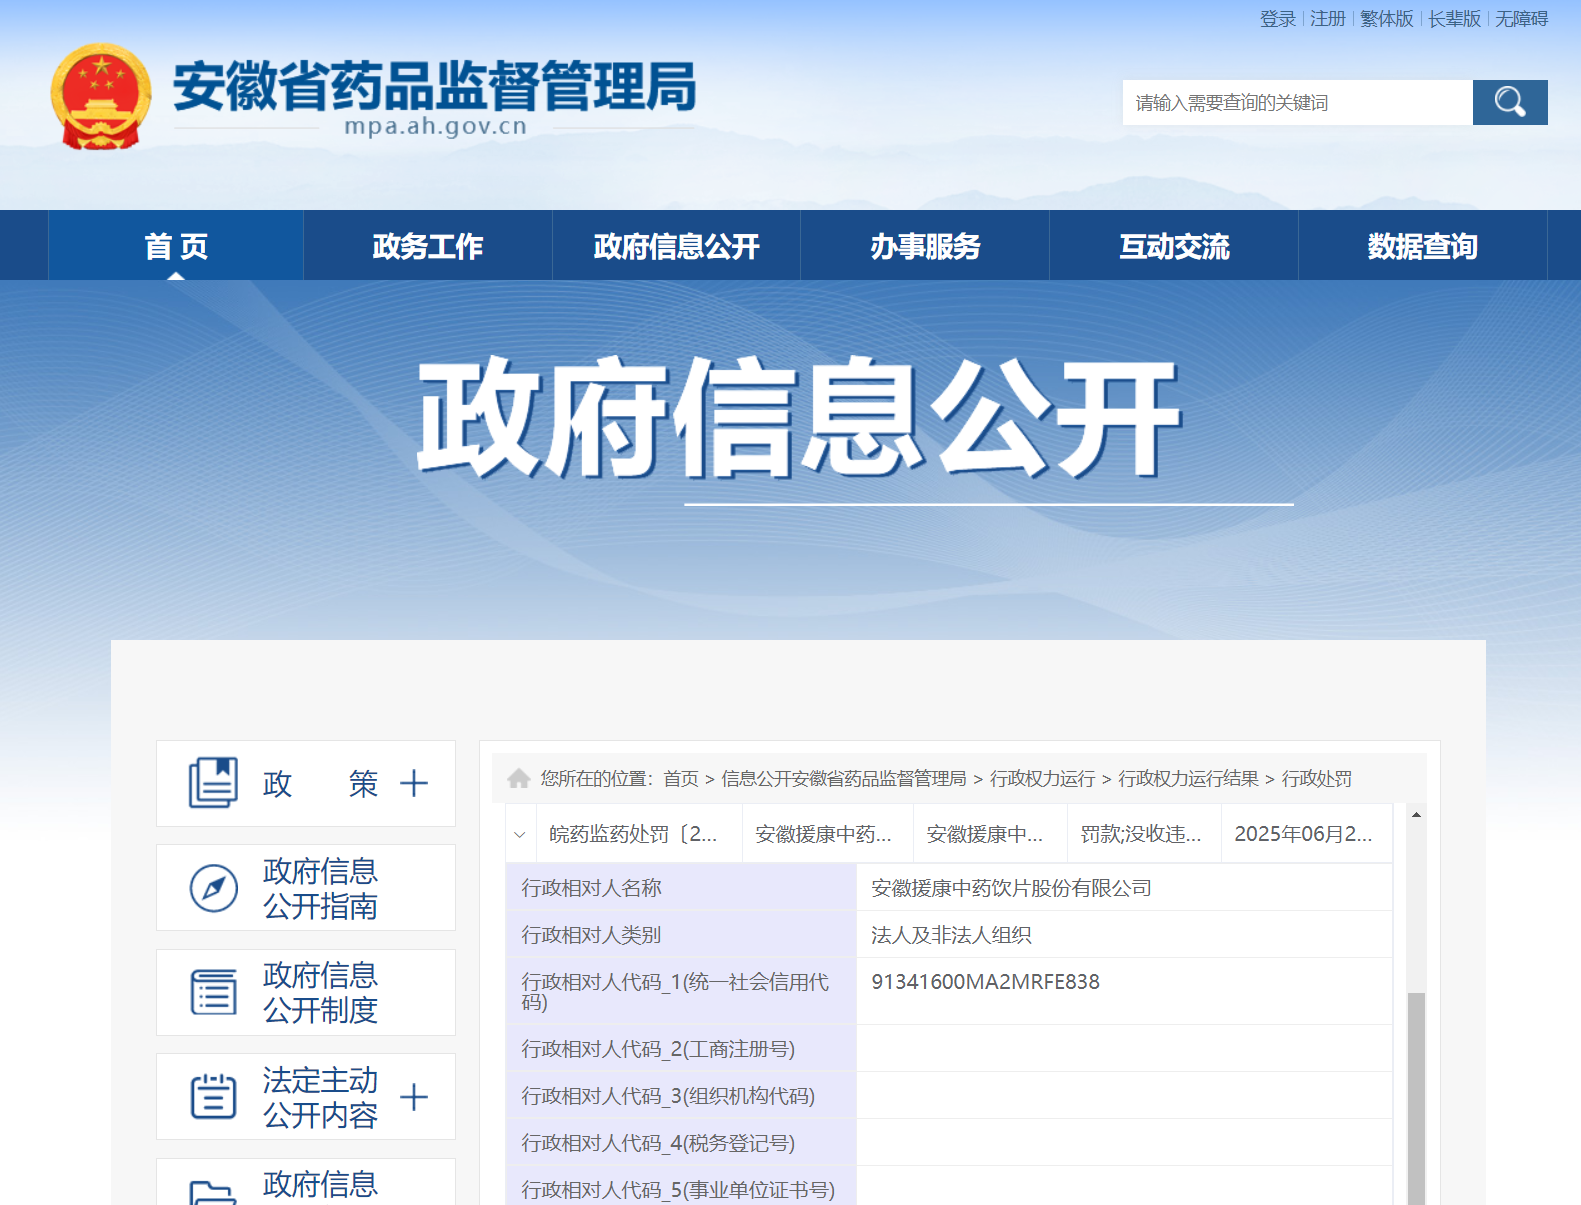Open 政府信息公开指南 sidebar item
This screenshot has width=1581, height=1205.
306,888
